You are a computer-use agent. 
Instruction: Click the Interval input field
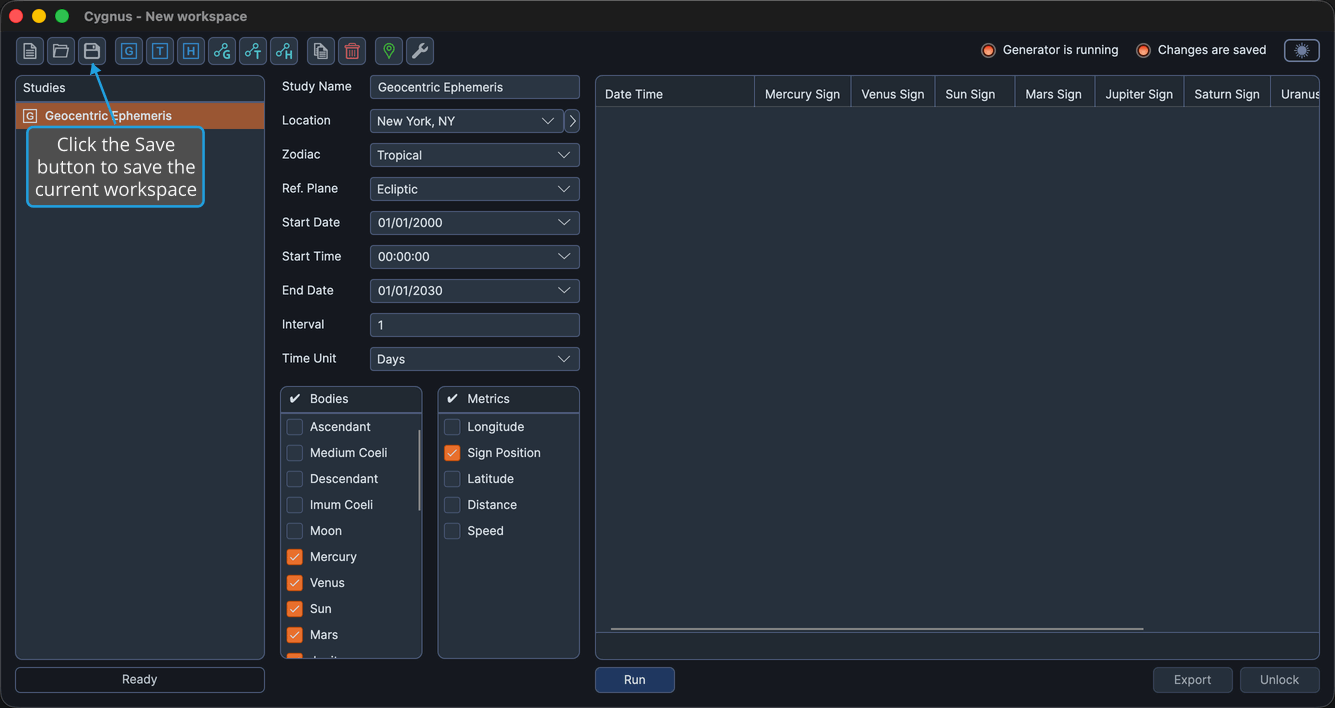pos(475,325)
